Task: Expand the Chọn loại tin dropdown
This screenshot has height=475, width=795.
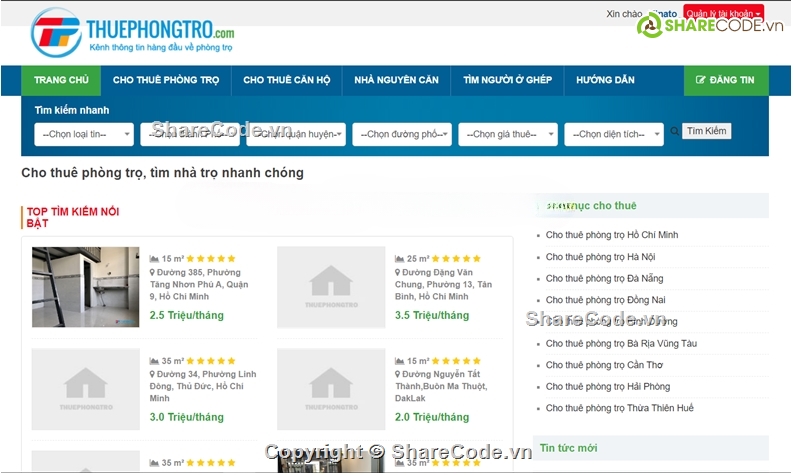Action: [x=84, y=134]
